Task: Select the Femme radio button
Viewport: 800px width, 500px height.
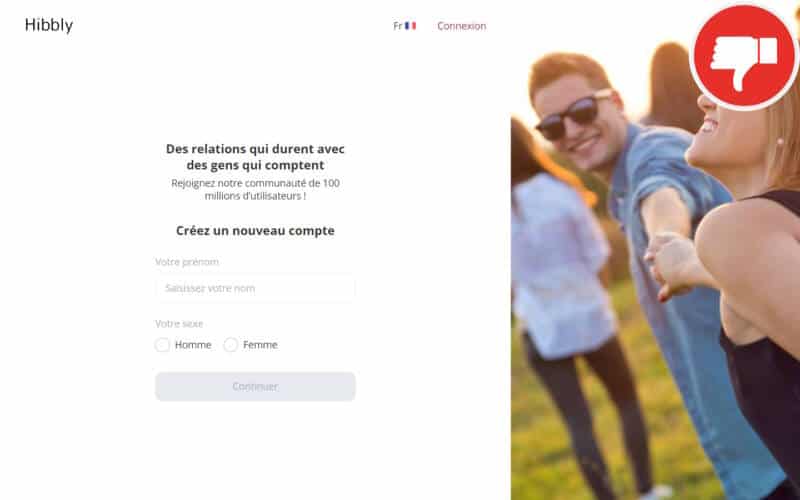Action: pyautogui.click(x=231, y=345)
